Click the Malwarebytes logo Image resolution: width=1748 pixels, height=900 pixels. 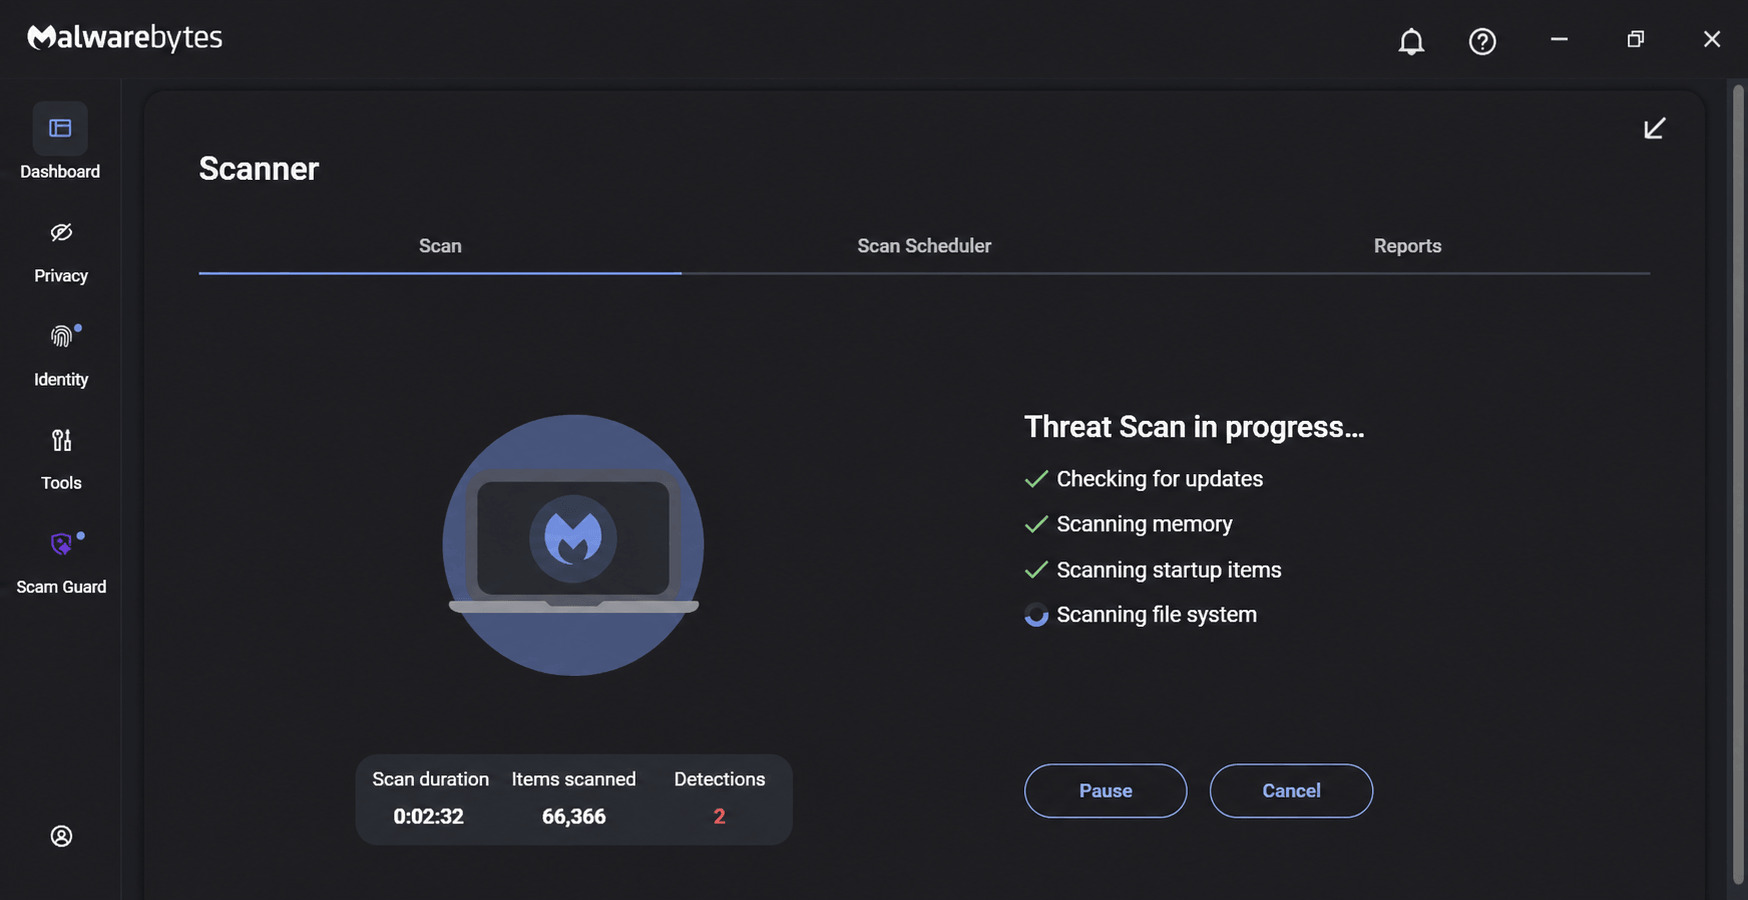click(125, 38)
